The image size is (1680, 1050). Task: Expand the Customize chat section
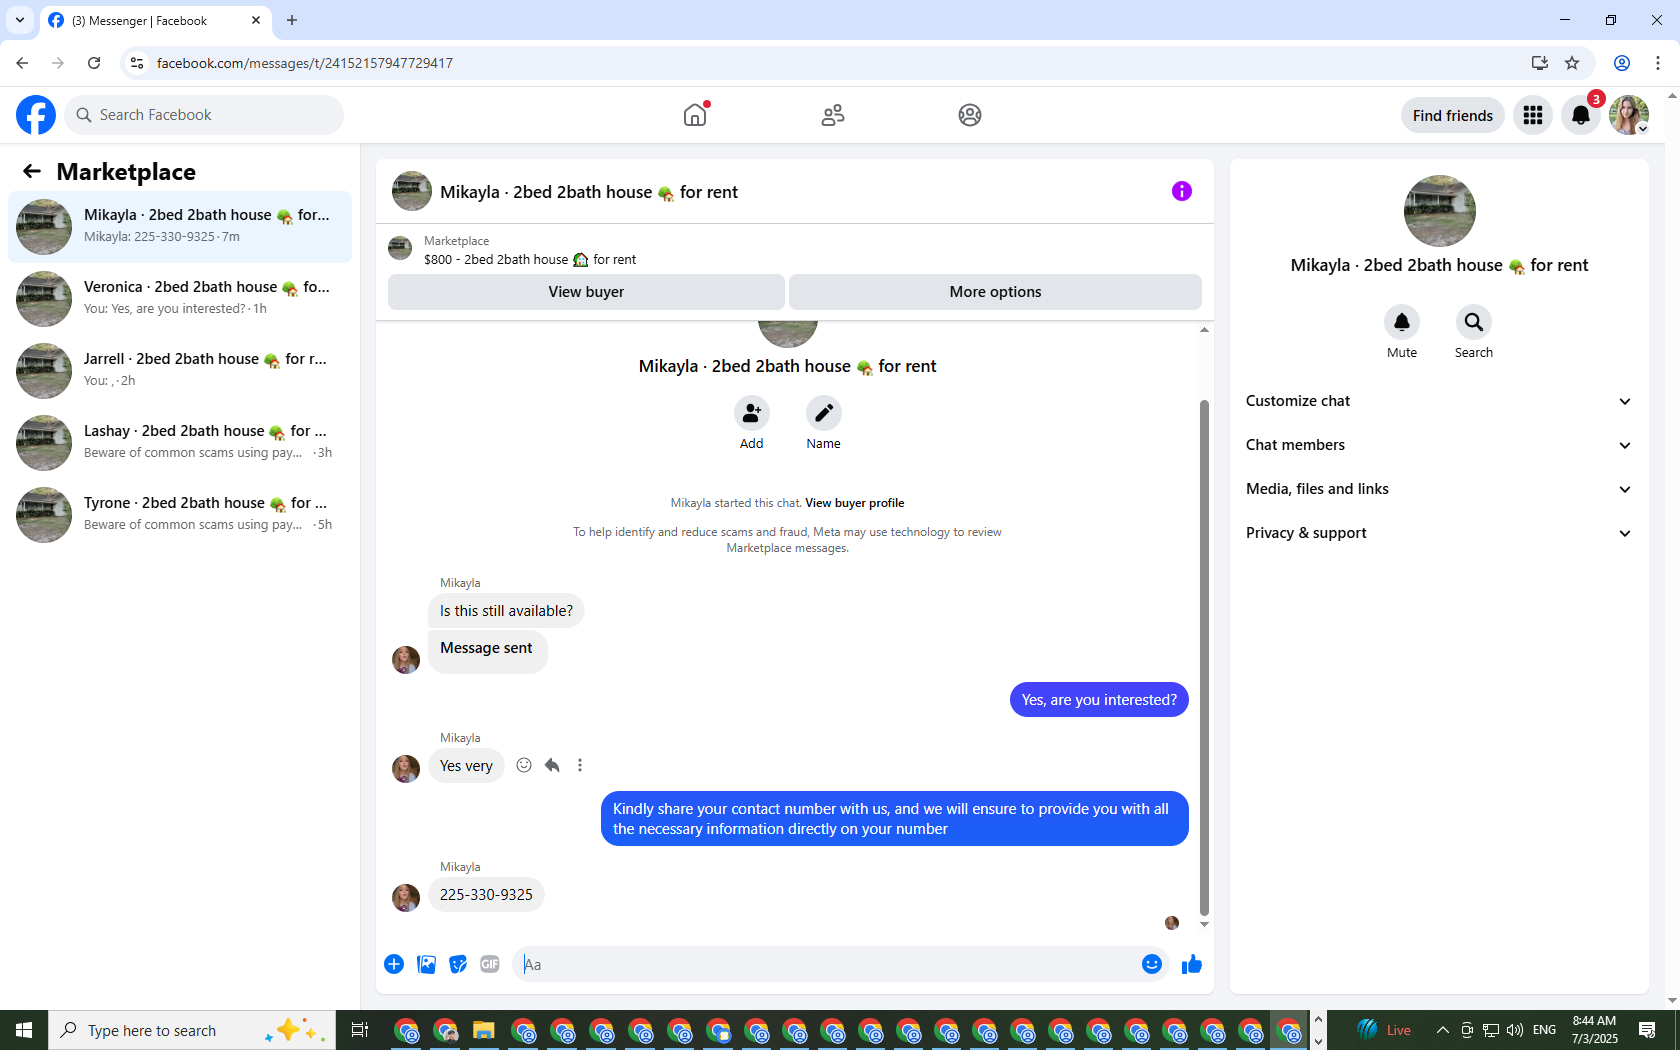[1439, 401]
